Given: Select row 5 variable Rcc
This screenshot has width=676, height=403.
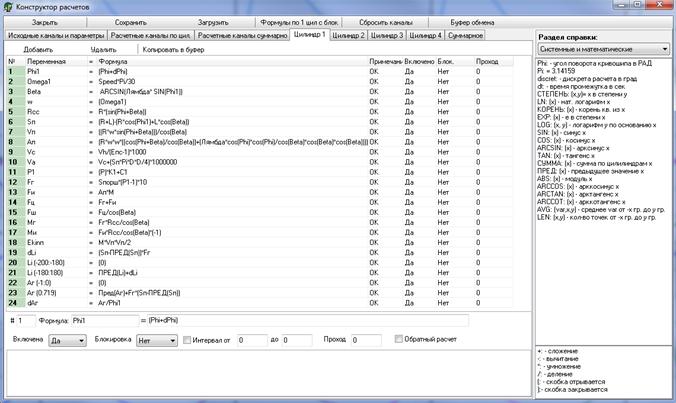Looking at the screenshot, I should point(33,112).
